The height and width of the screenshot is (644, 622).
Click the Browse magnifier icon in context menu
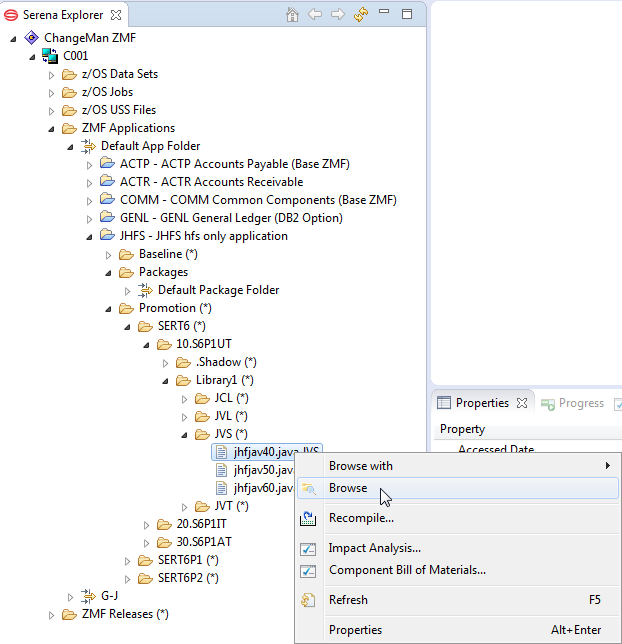308,488
